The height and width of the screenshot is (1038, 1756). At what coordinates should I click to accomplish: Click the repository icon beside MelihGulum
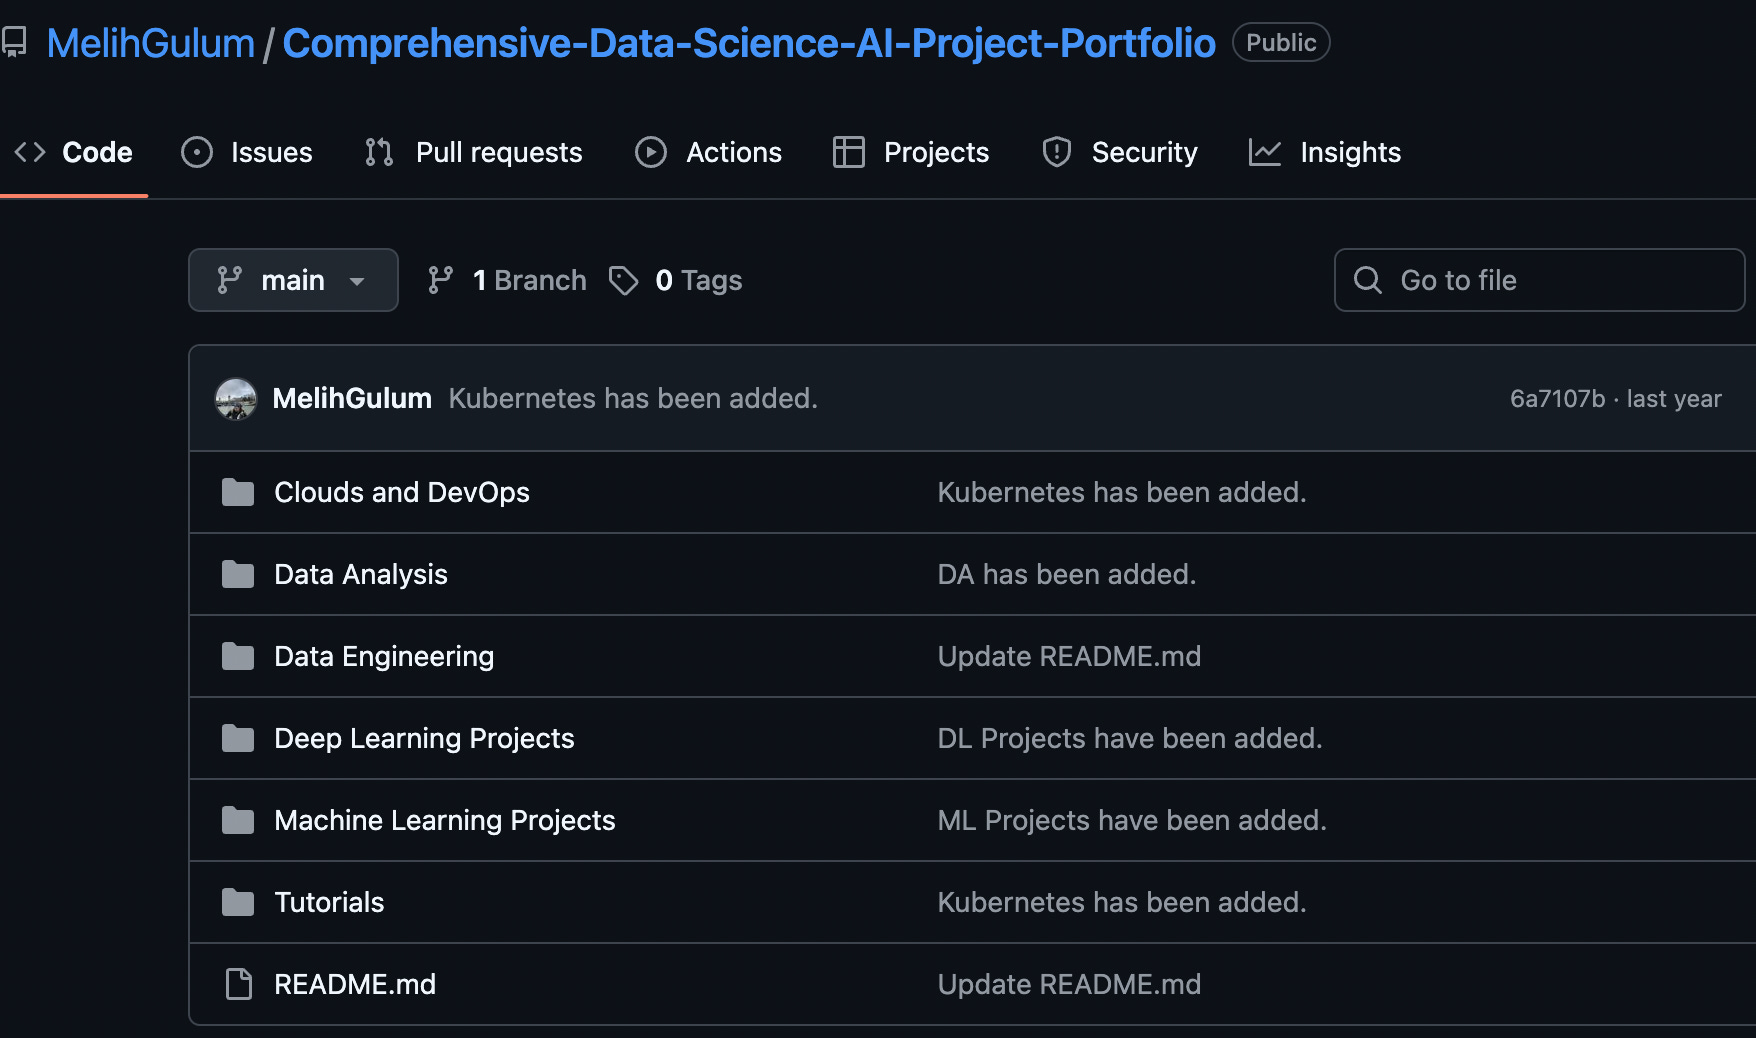tap(14, 43)
